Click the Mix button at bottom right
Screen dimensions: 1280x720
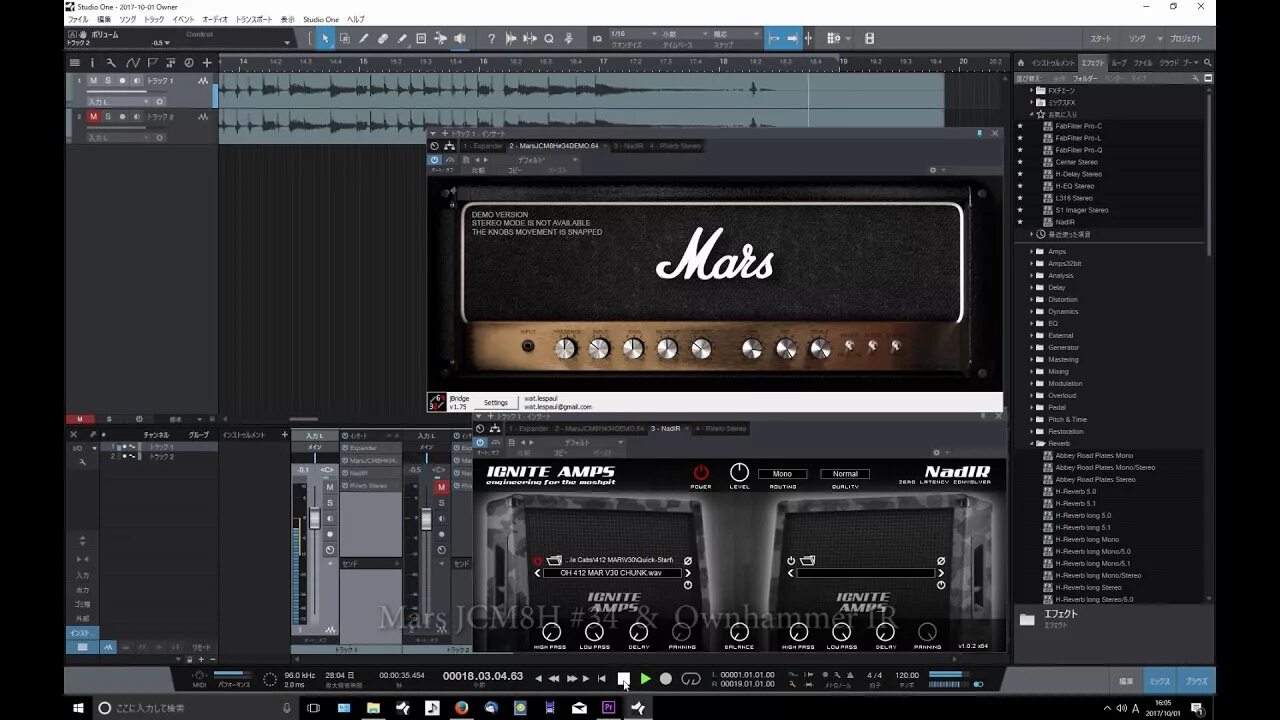(1159, 681)
